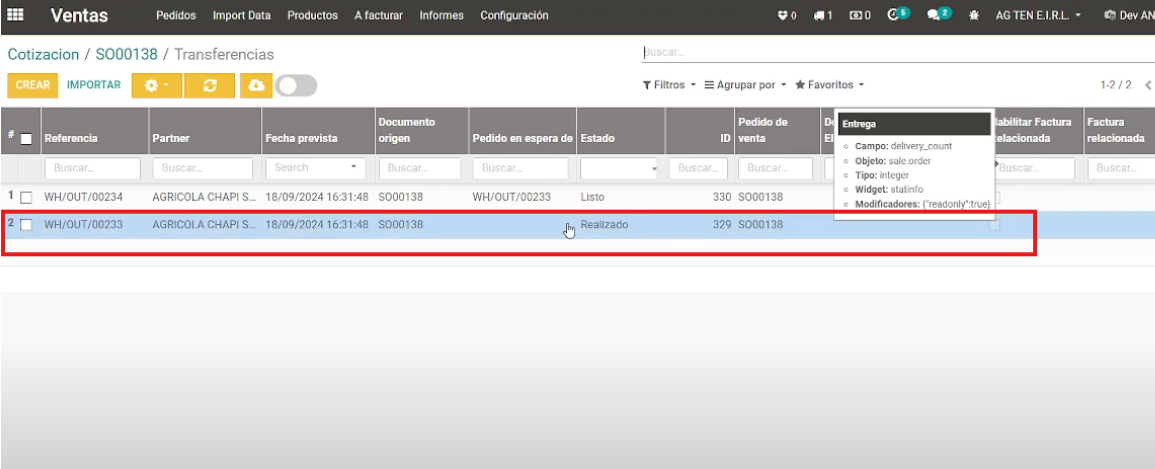Click the IMPORTAR button
This screenshot has width=1155, height=469.
[94, 85]
